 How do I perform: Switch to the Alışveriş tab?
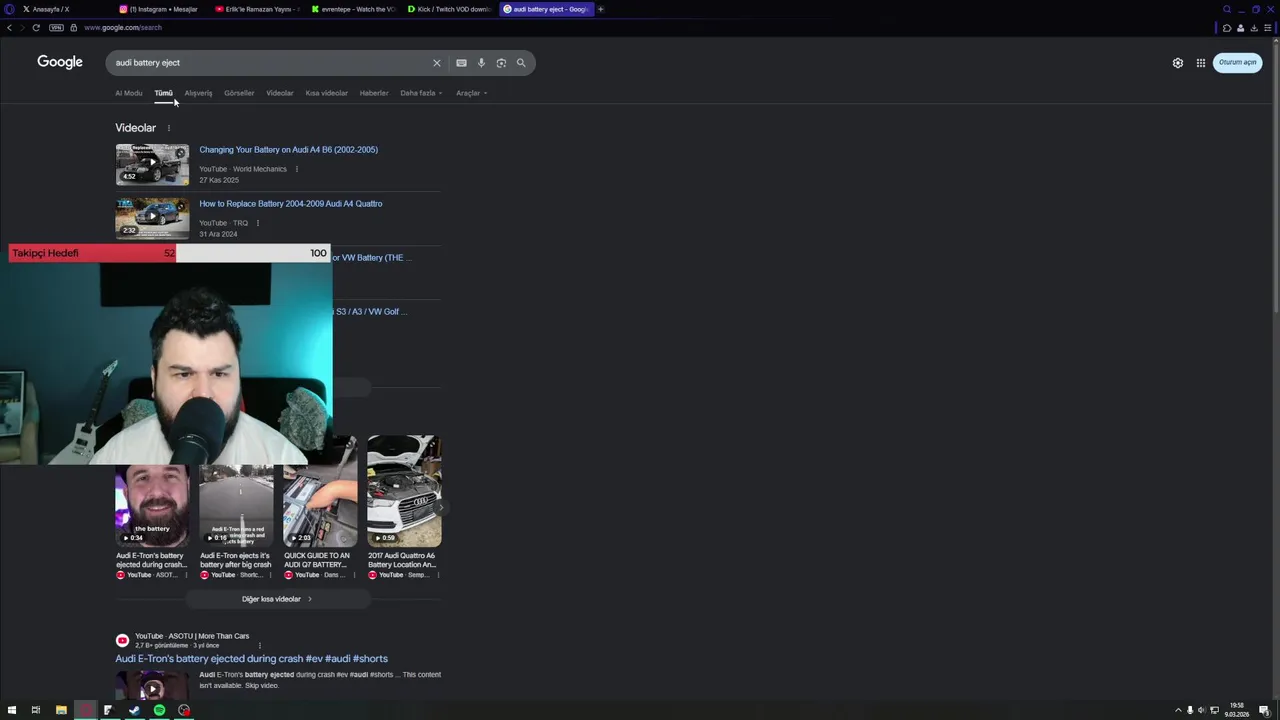coord(198,93)
